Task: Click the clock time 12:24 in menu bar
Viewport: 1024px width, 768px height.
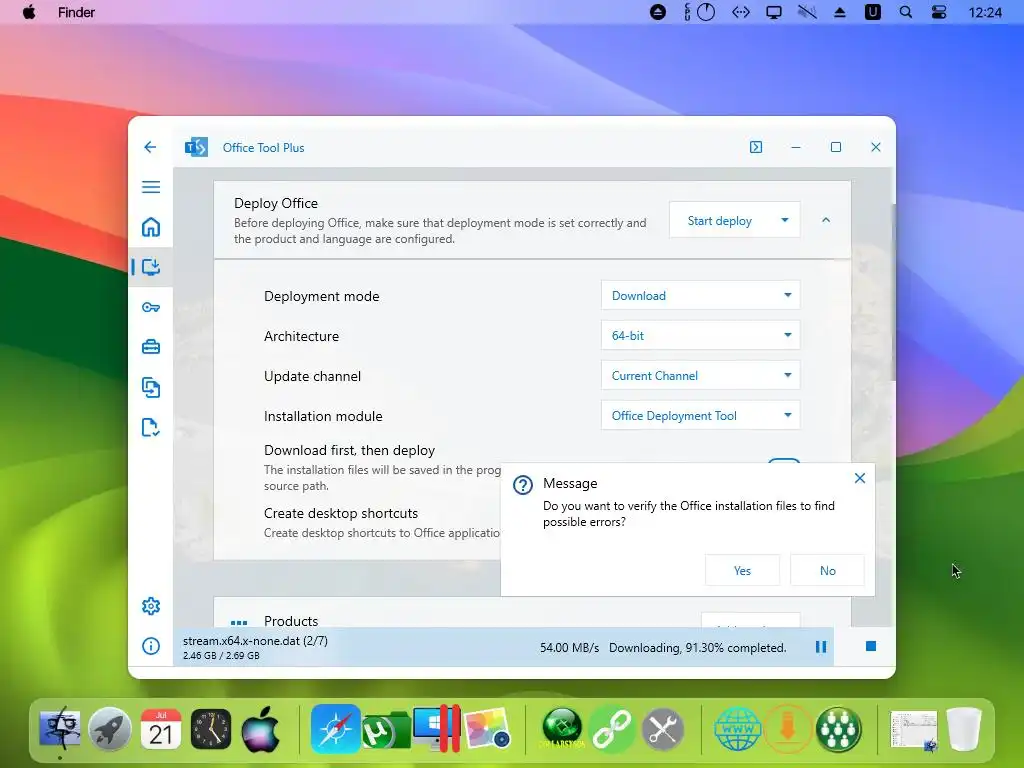Action: [x=985, y=12]
